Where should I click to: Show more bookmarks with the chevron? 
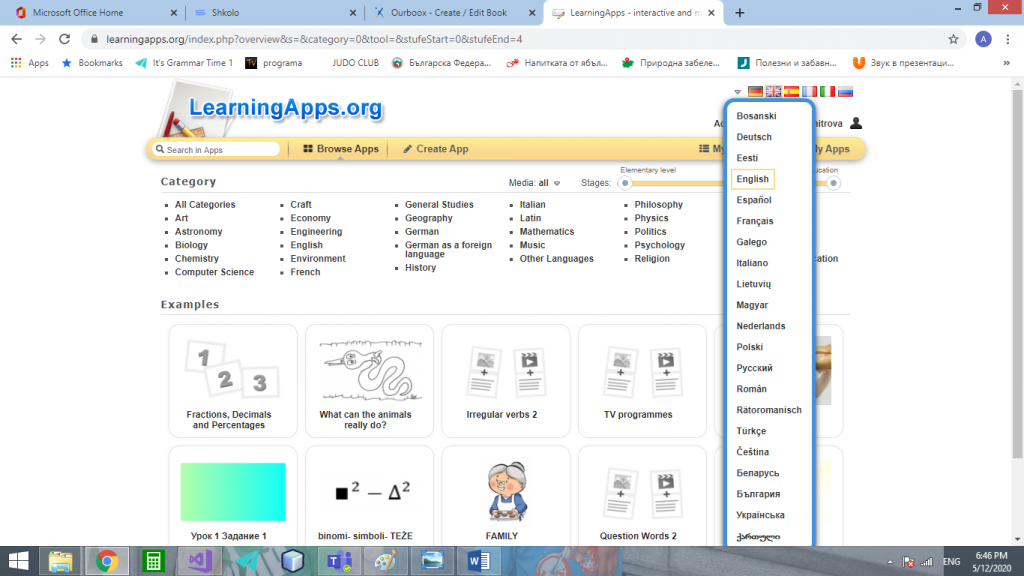(1006, 63)
